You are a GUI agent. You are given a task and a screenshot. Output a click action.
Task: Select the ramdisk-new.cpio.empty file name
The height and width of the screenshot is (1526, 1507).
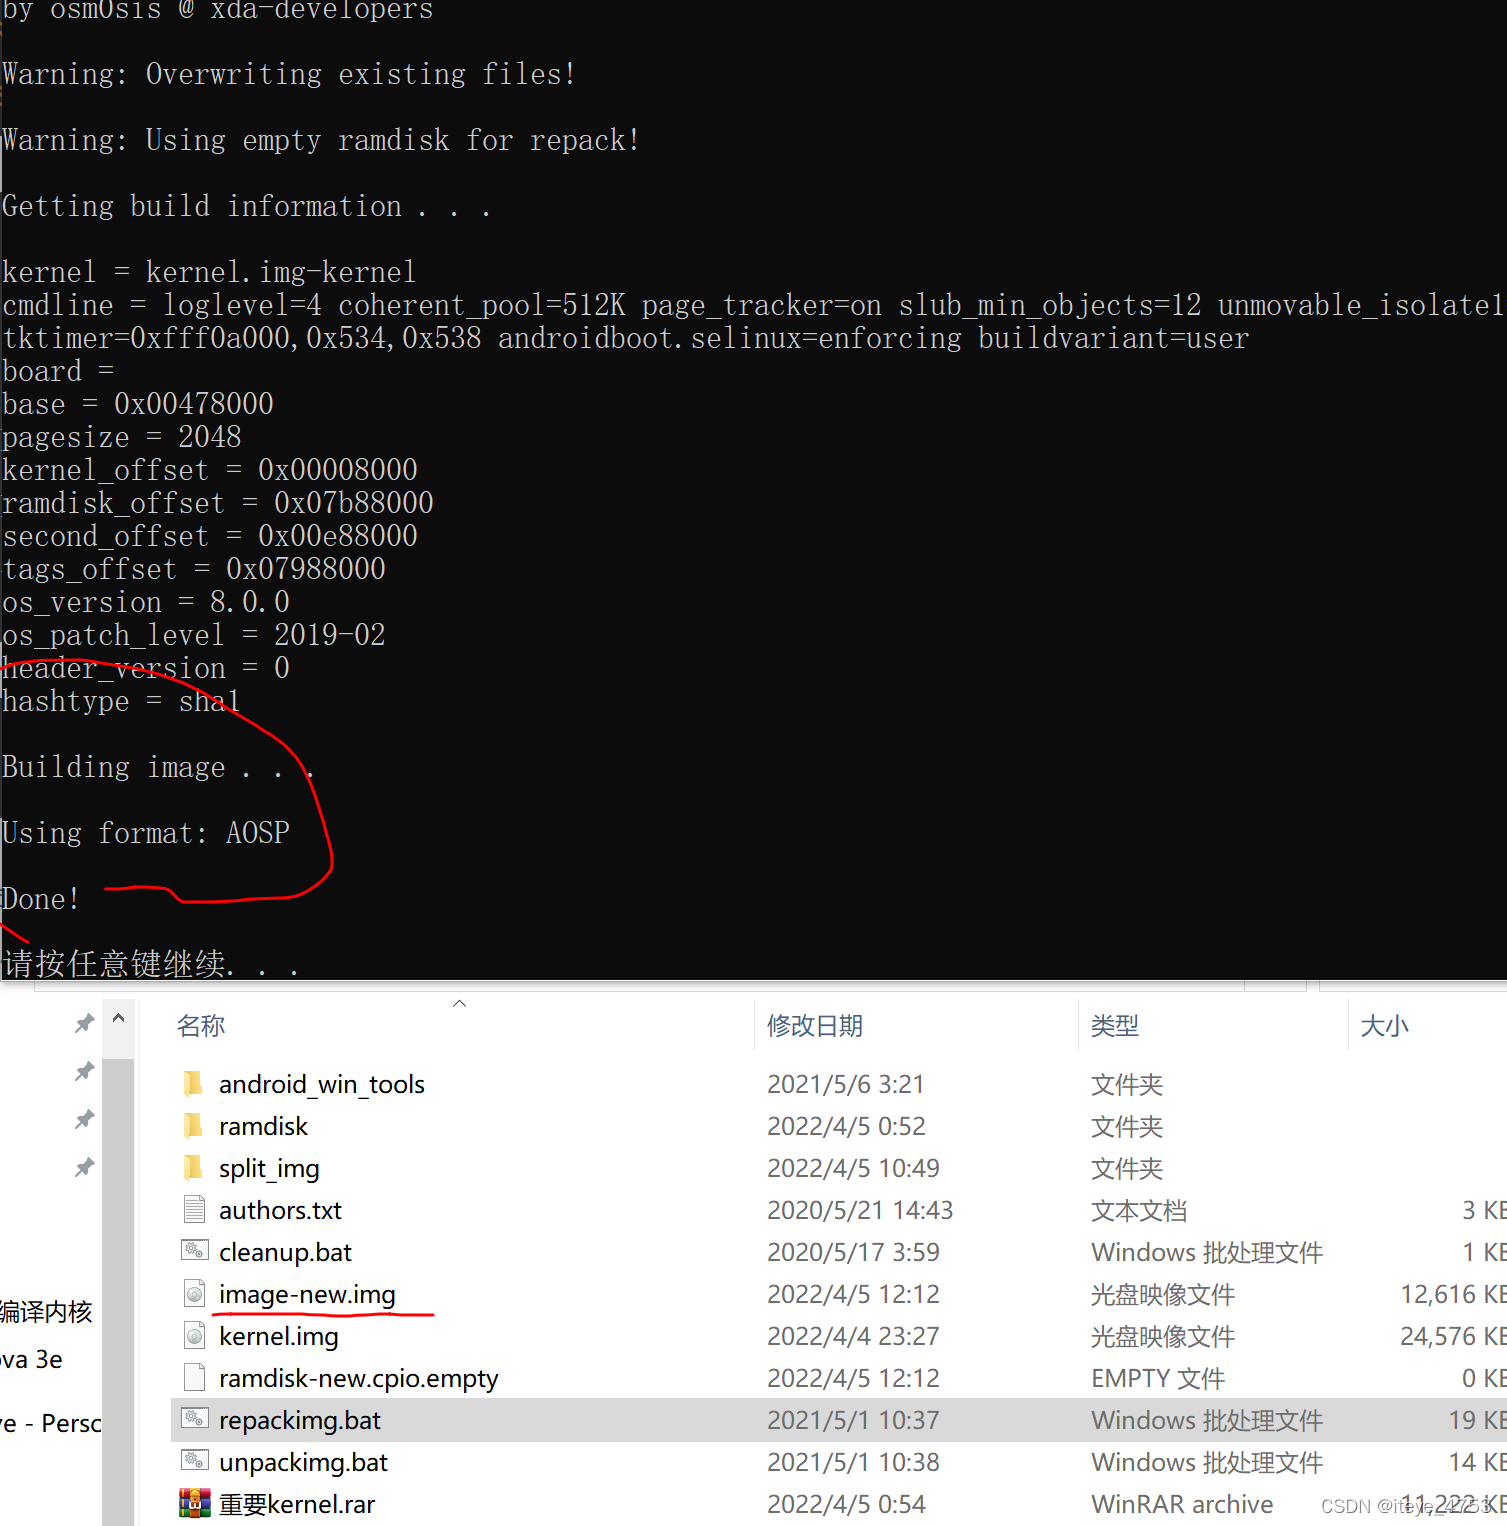click(x=358, y=1378)
